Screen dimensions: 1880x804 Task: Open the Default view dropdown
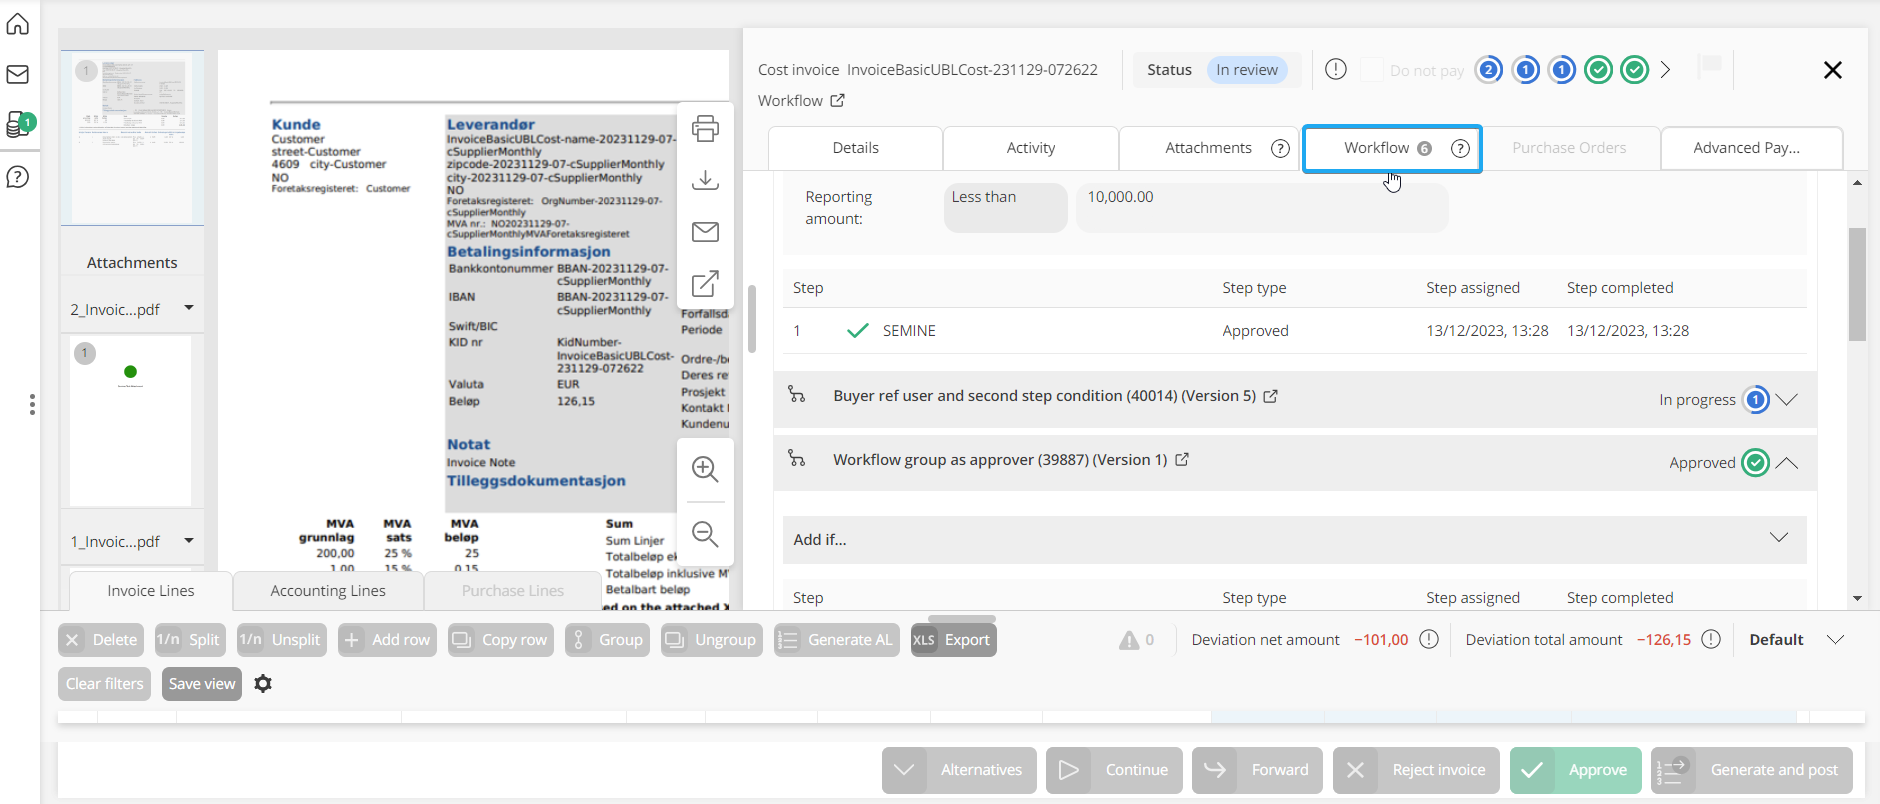click(1835, 640)
